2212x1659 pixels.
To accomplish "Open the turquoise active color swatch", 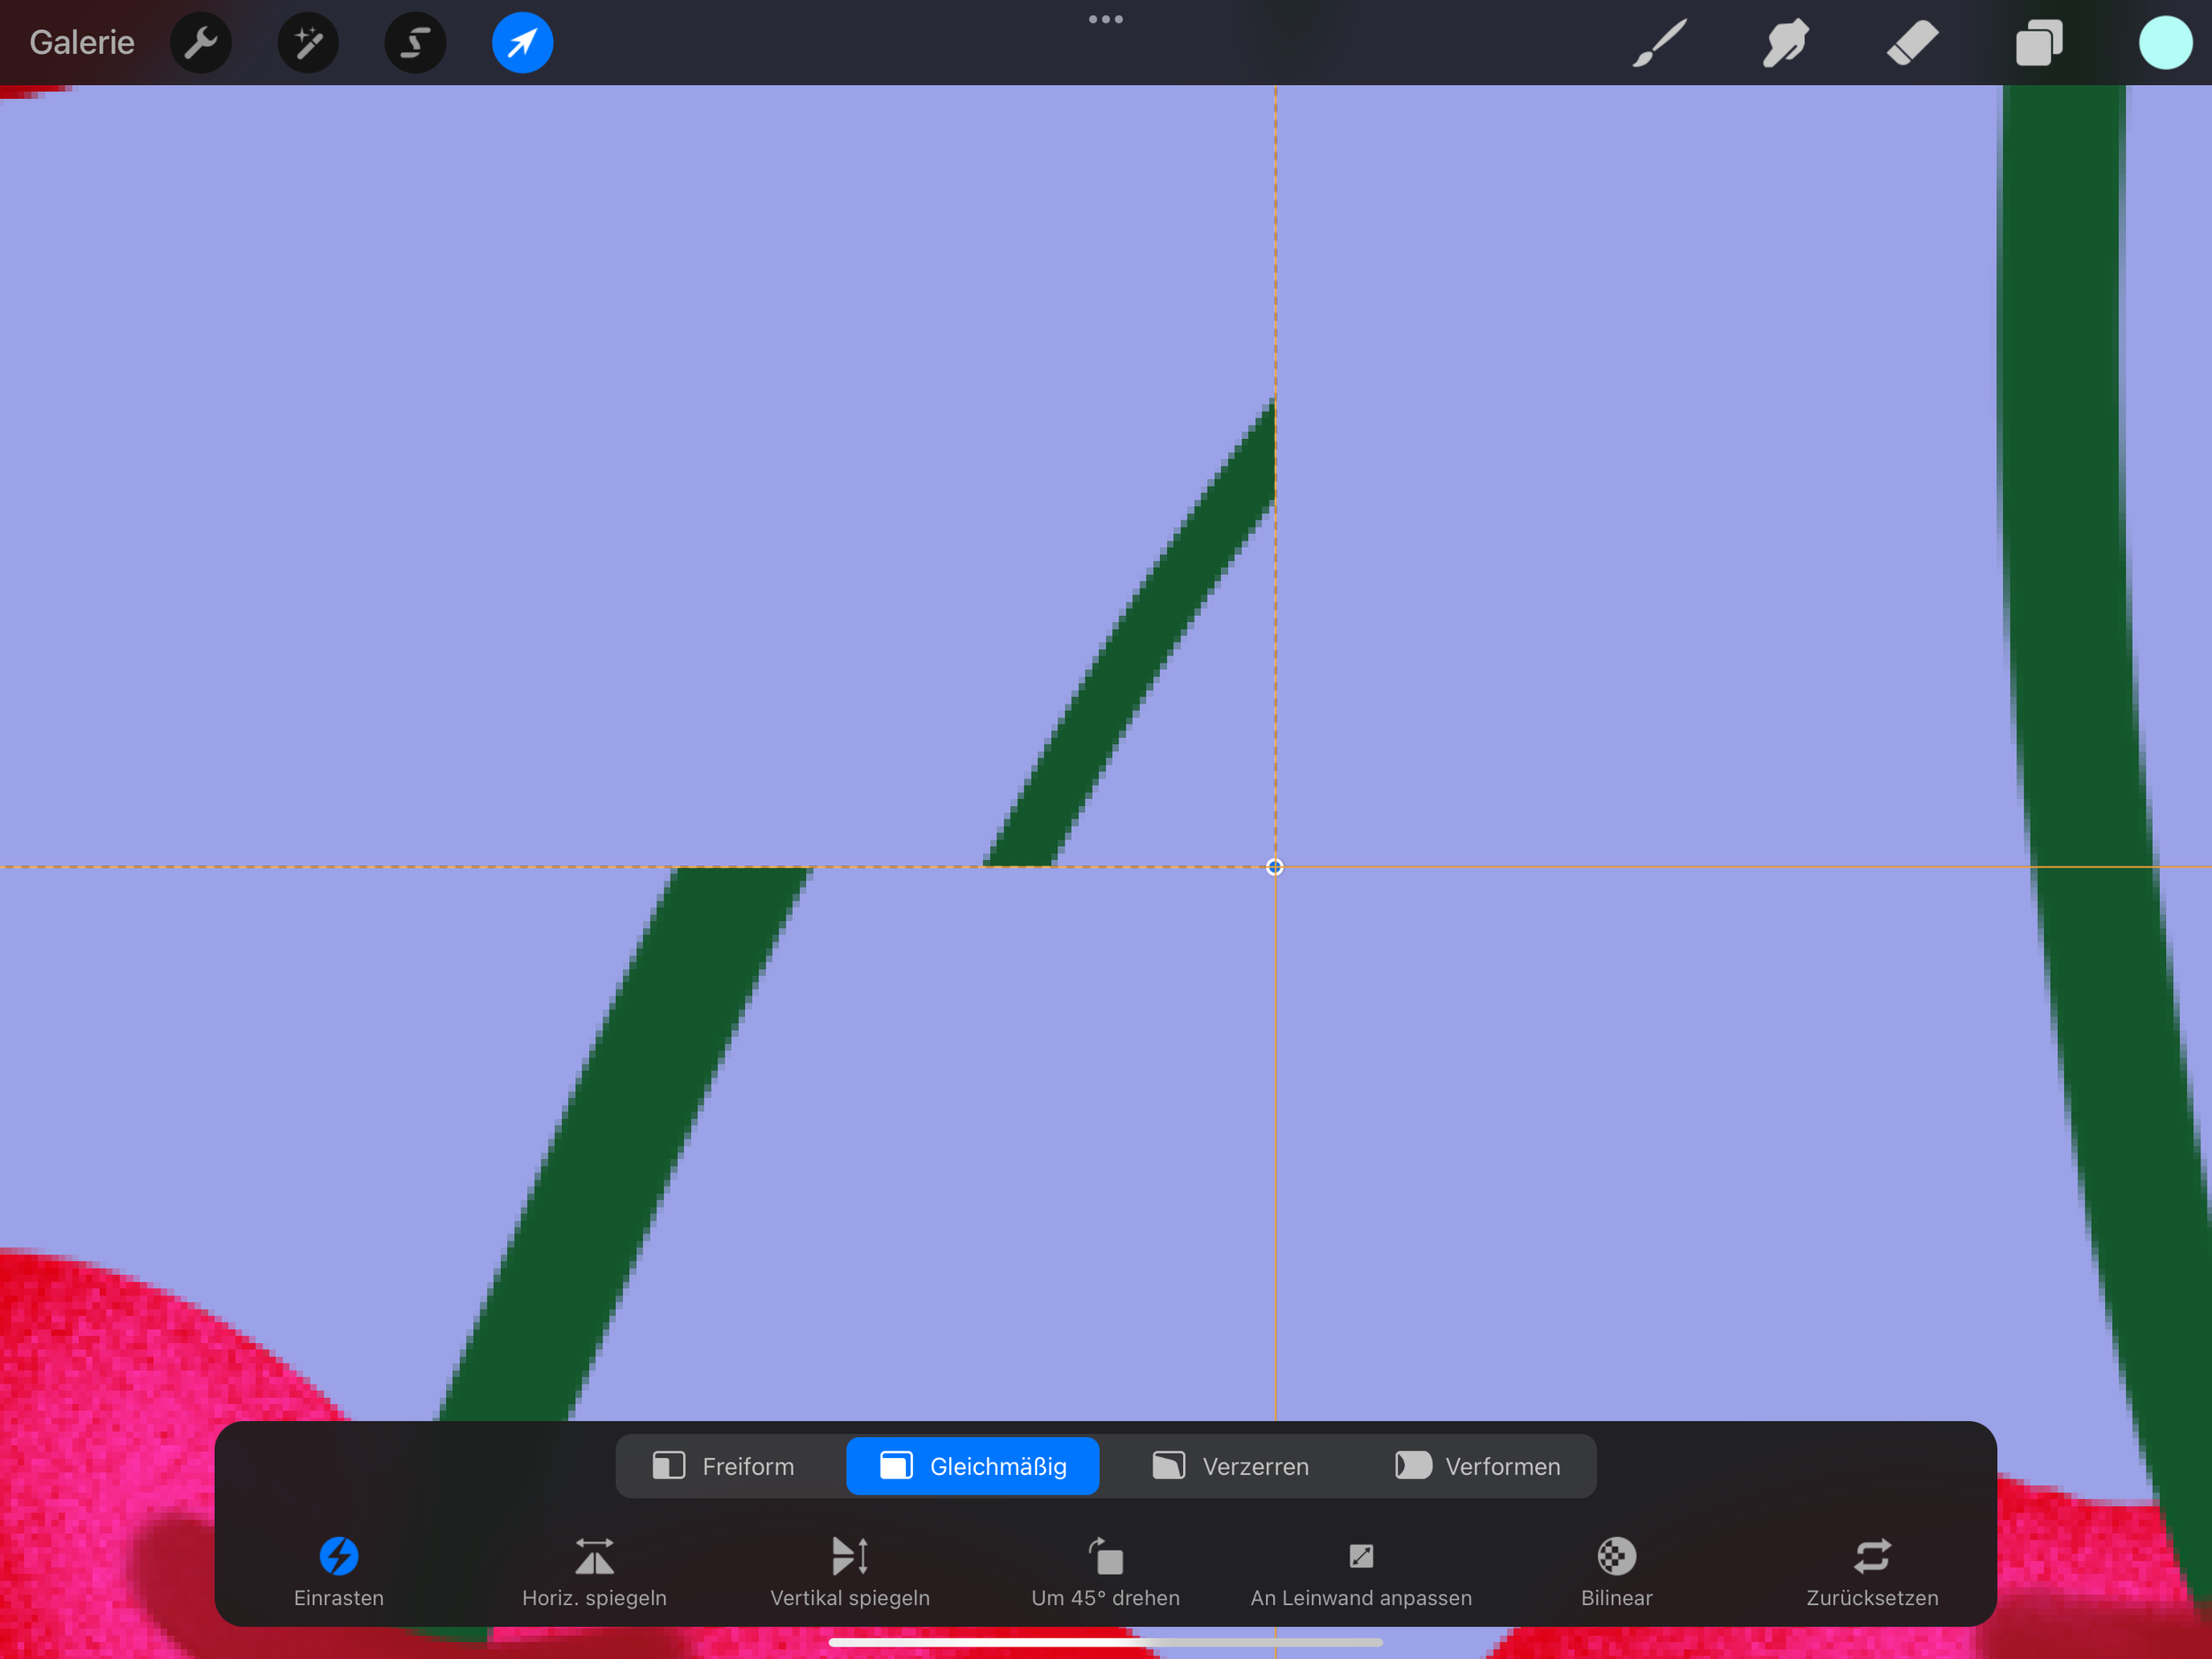I will pos(2165,43).
